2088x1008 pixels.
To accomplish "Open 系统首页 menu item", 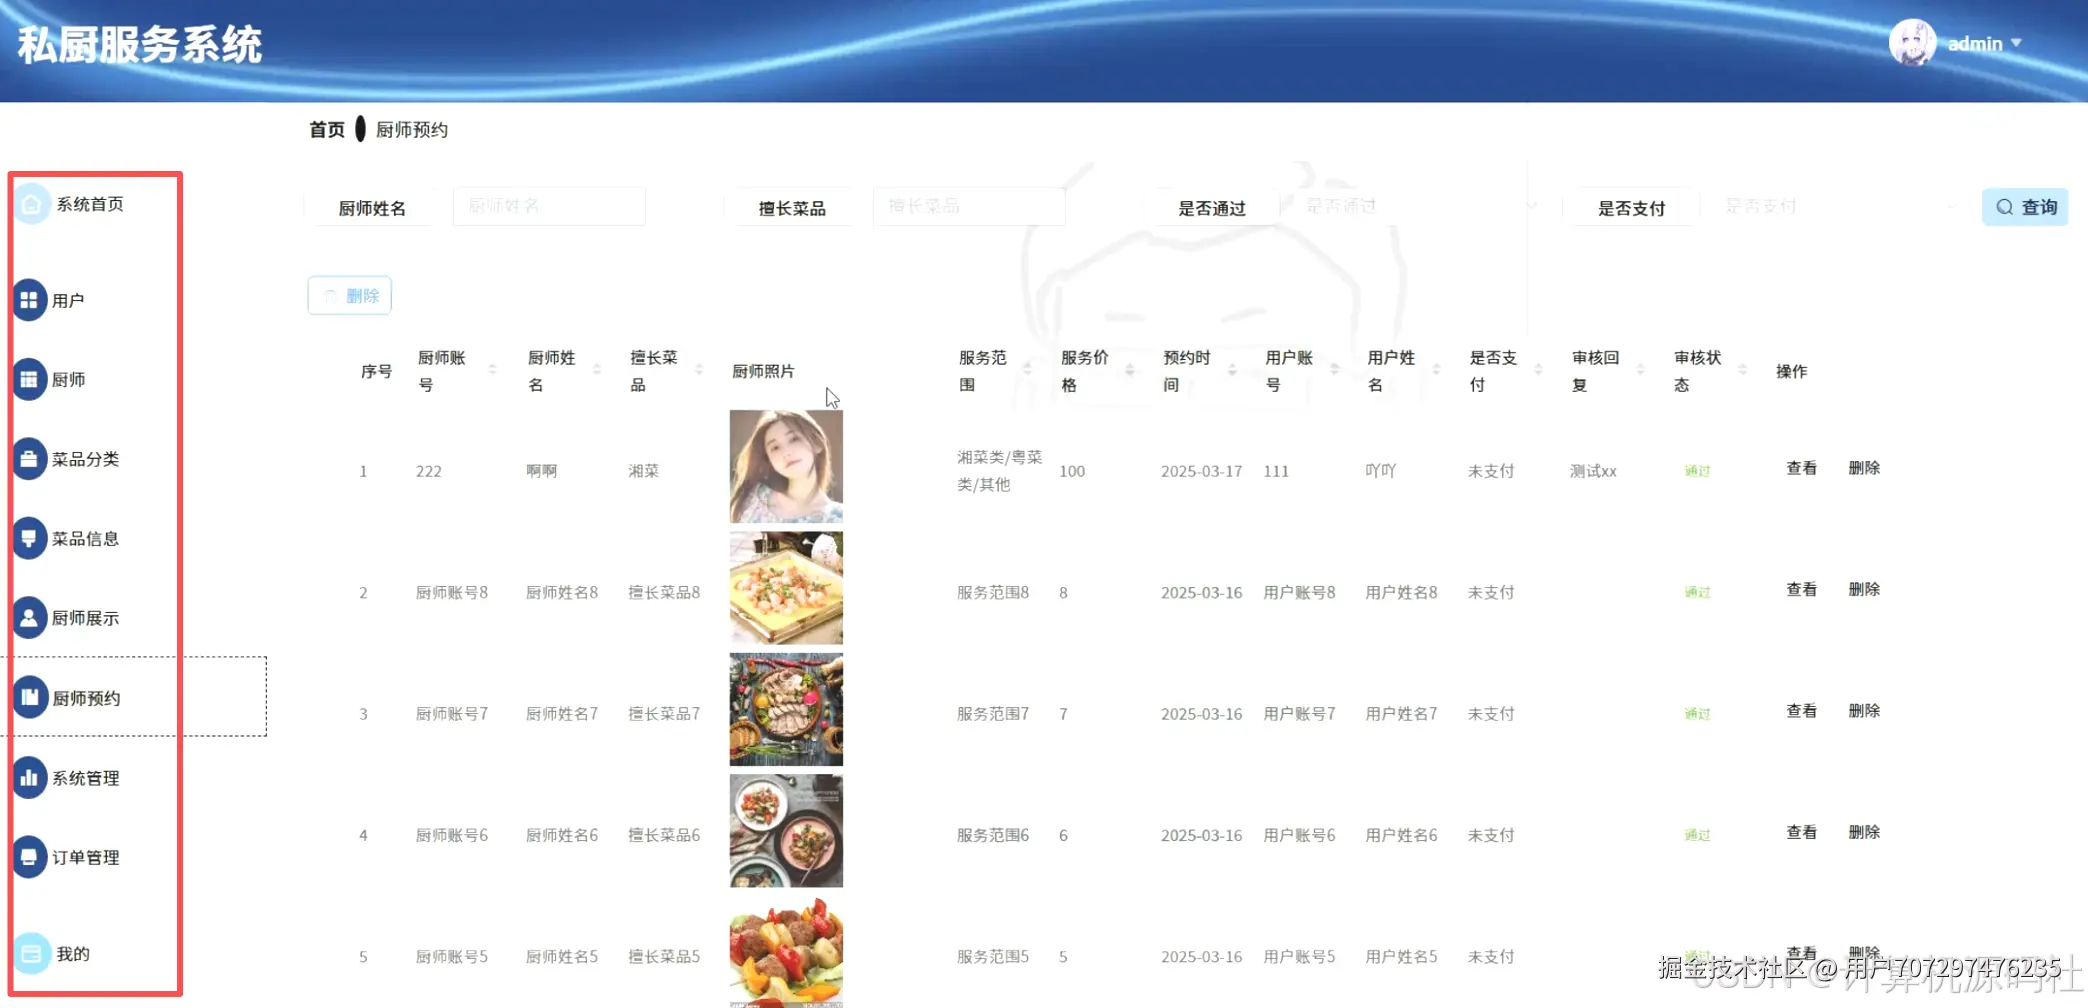I will click(90, 204).
